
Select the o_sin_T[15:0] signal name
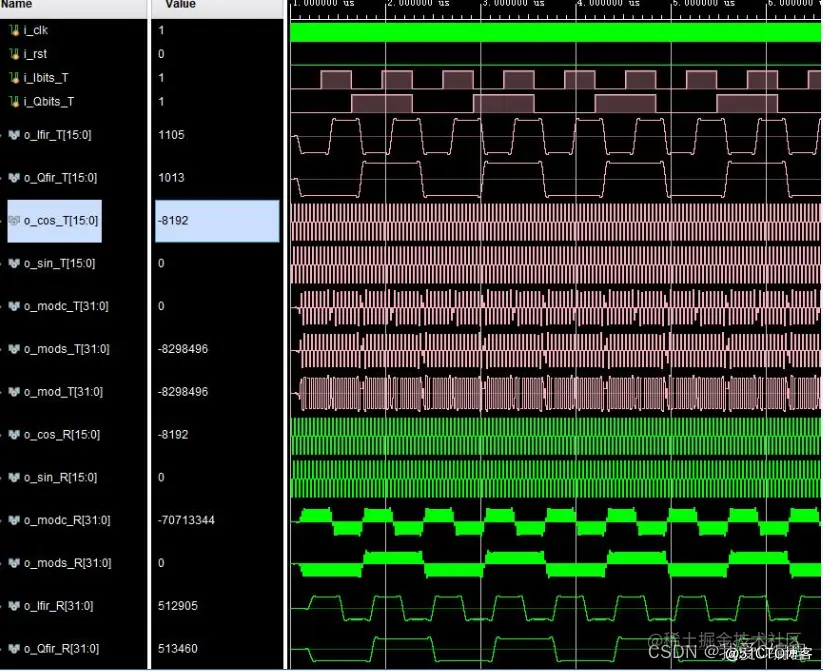[59, 264]
